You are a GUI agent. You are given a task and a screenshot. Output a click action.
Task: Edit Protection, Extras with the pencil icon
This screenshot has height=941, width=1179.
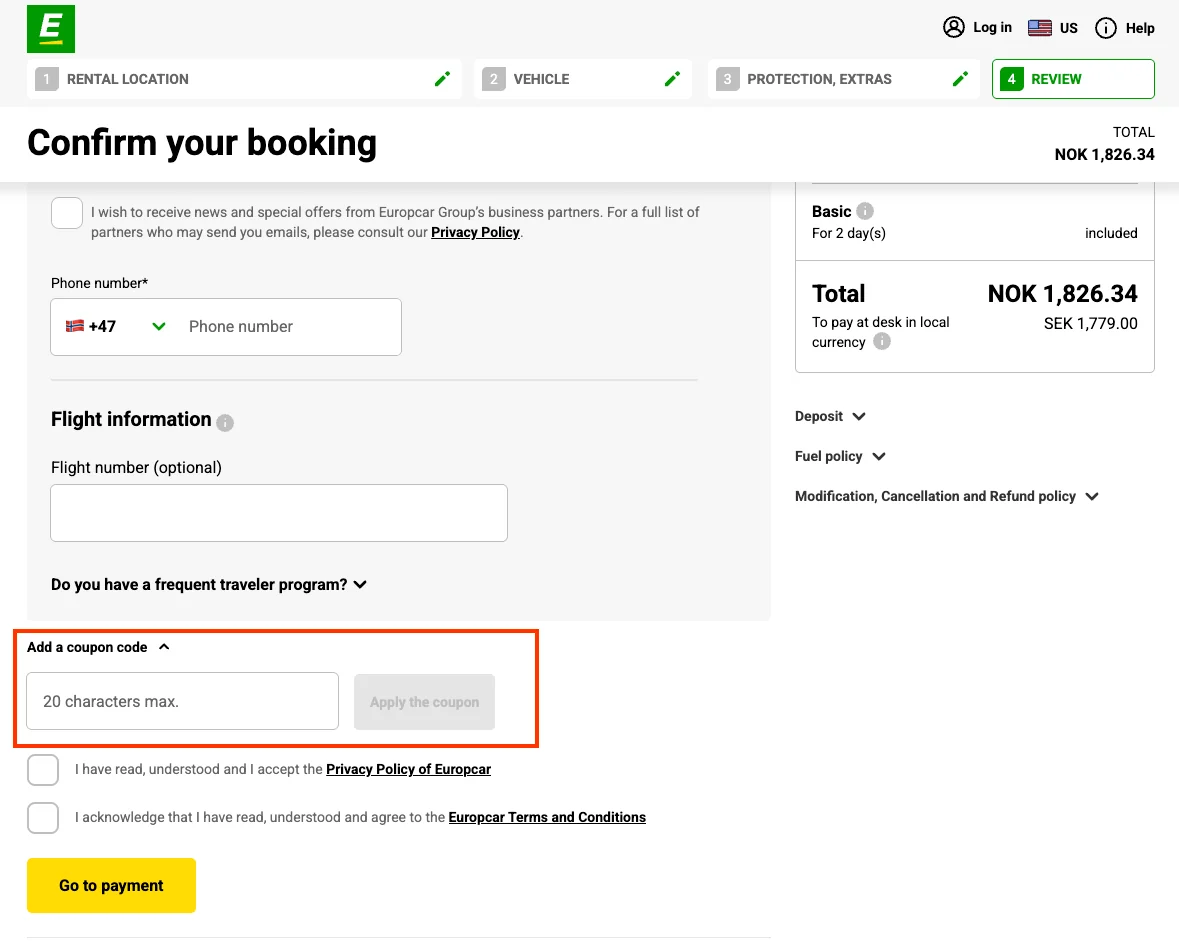click(960, 78)
